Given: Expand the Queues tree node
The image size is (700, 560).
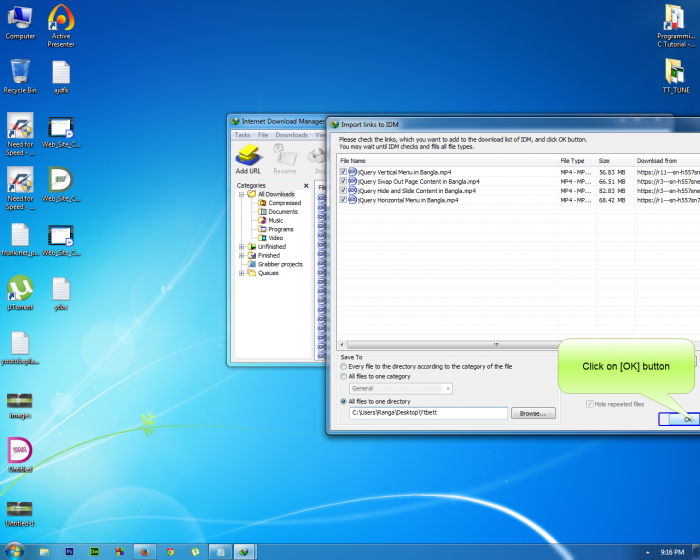Looking at the screenshot, I should click(x=241, y=273).
